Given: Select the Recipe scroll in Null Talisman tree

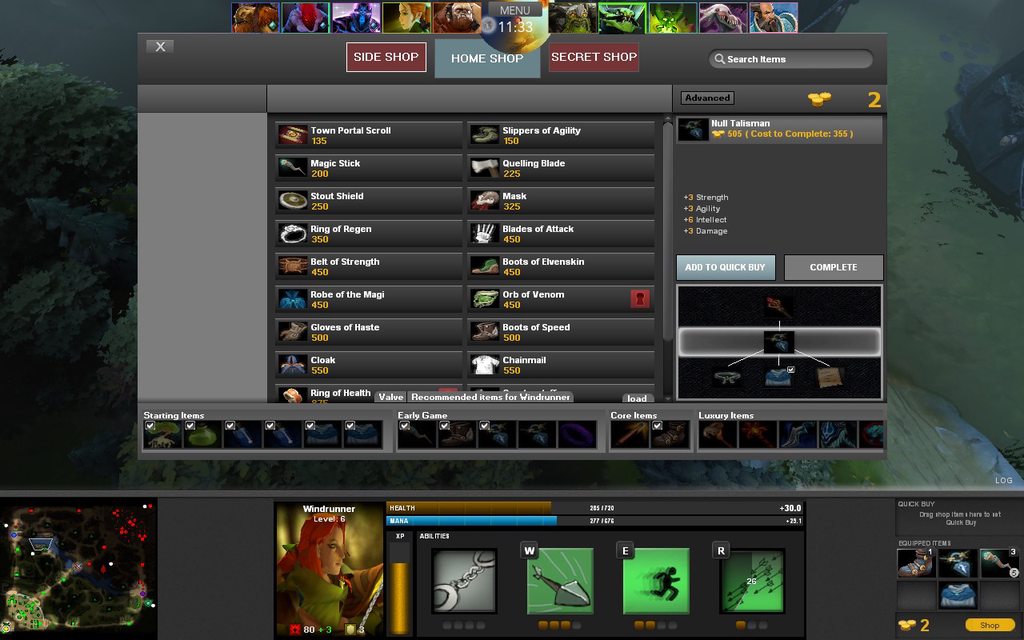Looking at the screenshot, I should pos(829,378).
